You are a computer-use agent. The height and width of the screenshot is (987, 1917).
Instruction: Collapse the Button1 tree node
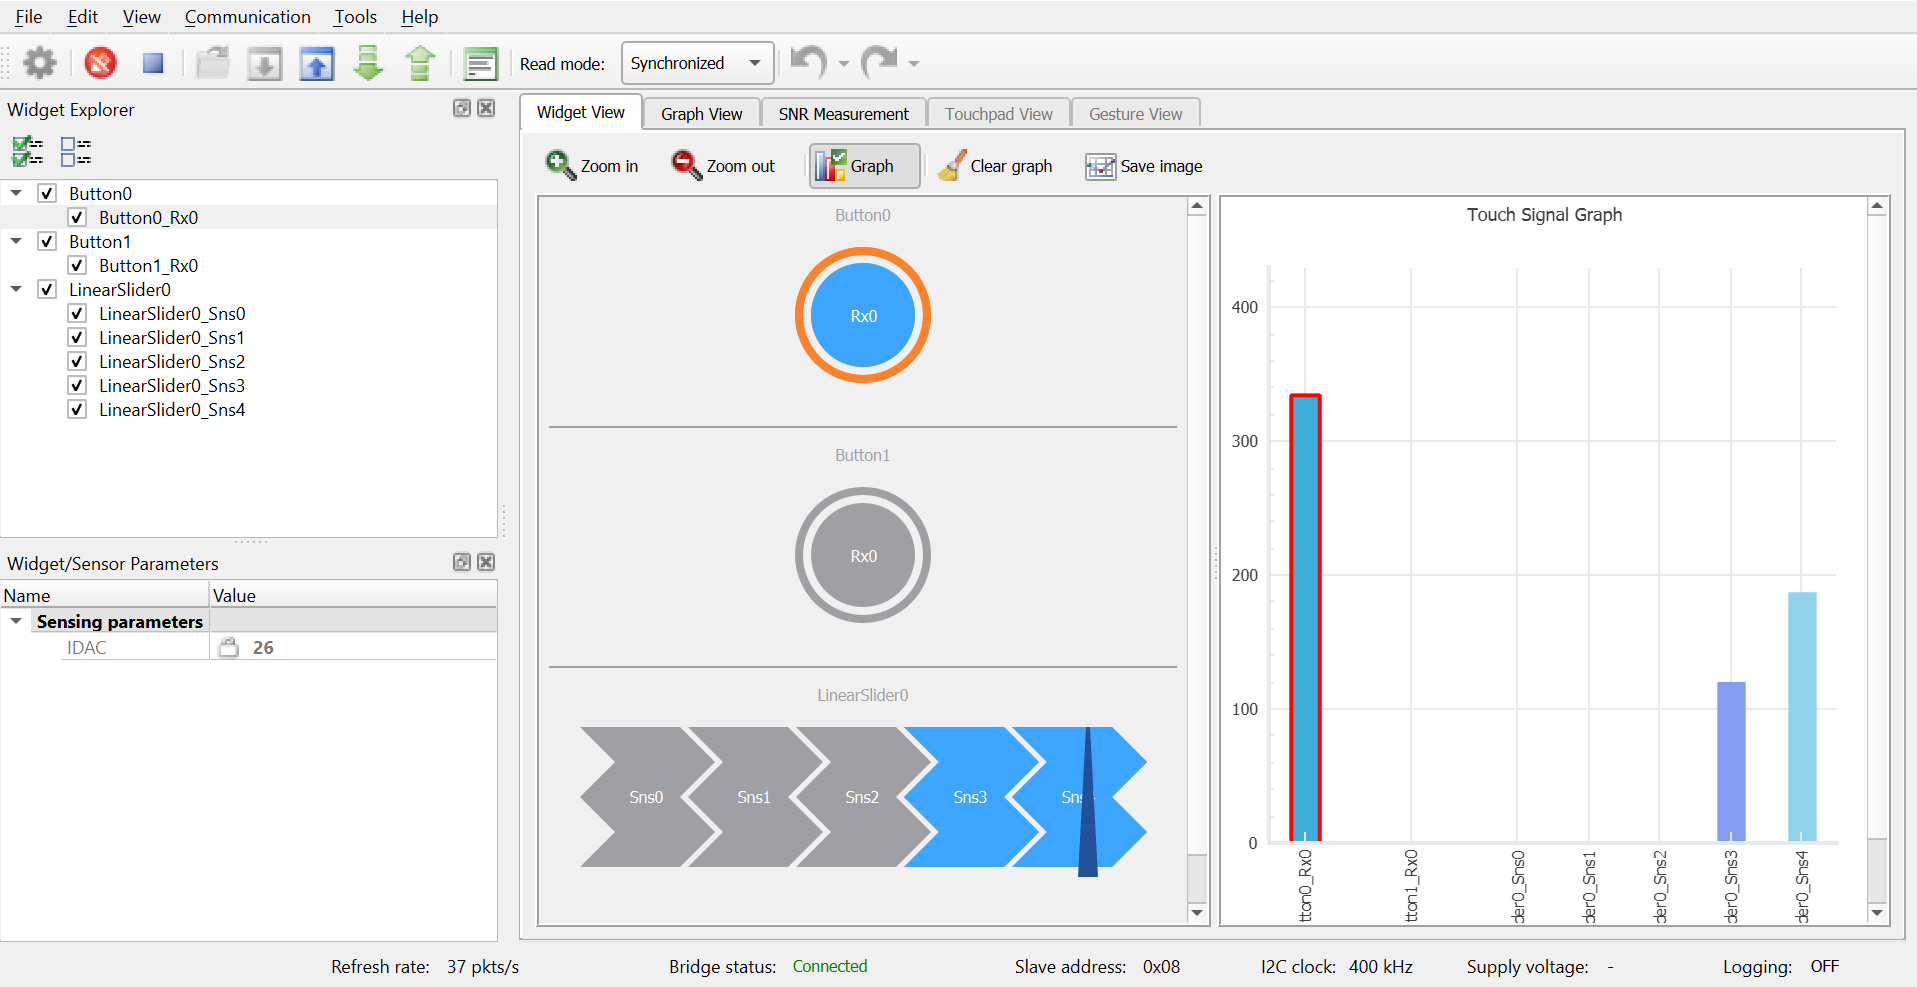click(x=16, y=241)
